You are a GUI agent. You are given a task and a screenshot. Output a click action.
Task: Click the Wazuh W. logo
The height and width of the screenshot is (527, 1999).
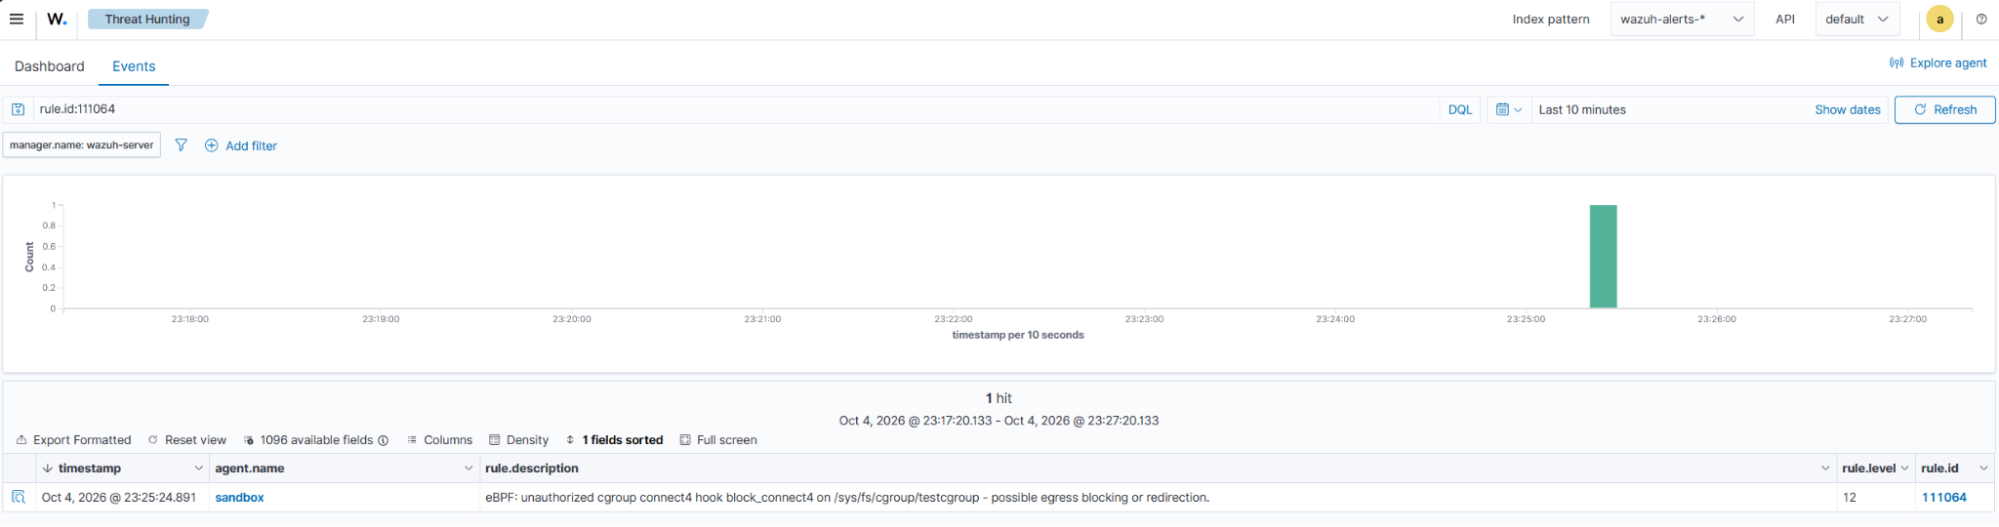pos(57,19)
